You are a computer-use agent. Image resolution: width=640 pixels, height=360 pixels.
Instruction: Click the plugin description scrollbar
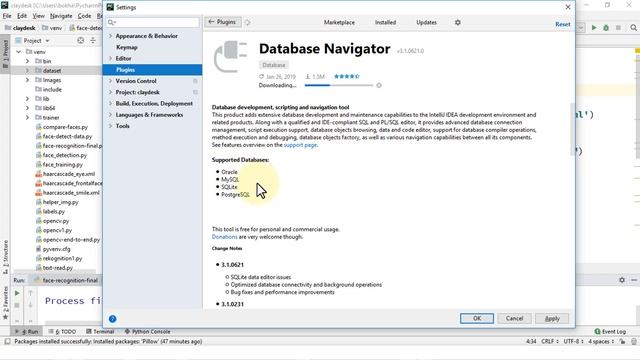click(572, 130)
